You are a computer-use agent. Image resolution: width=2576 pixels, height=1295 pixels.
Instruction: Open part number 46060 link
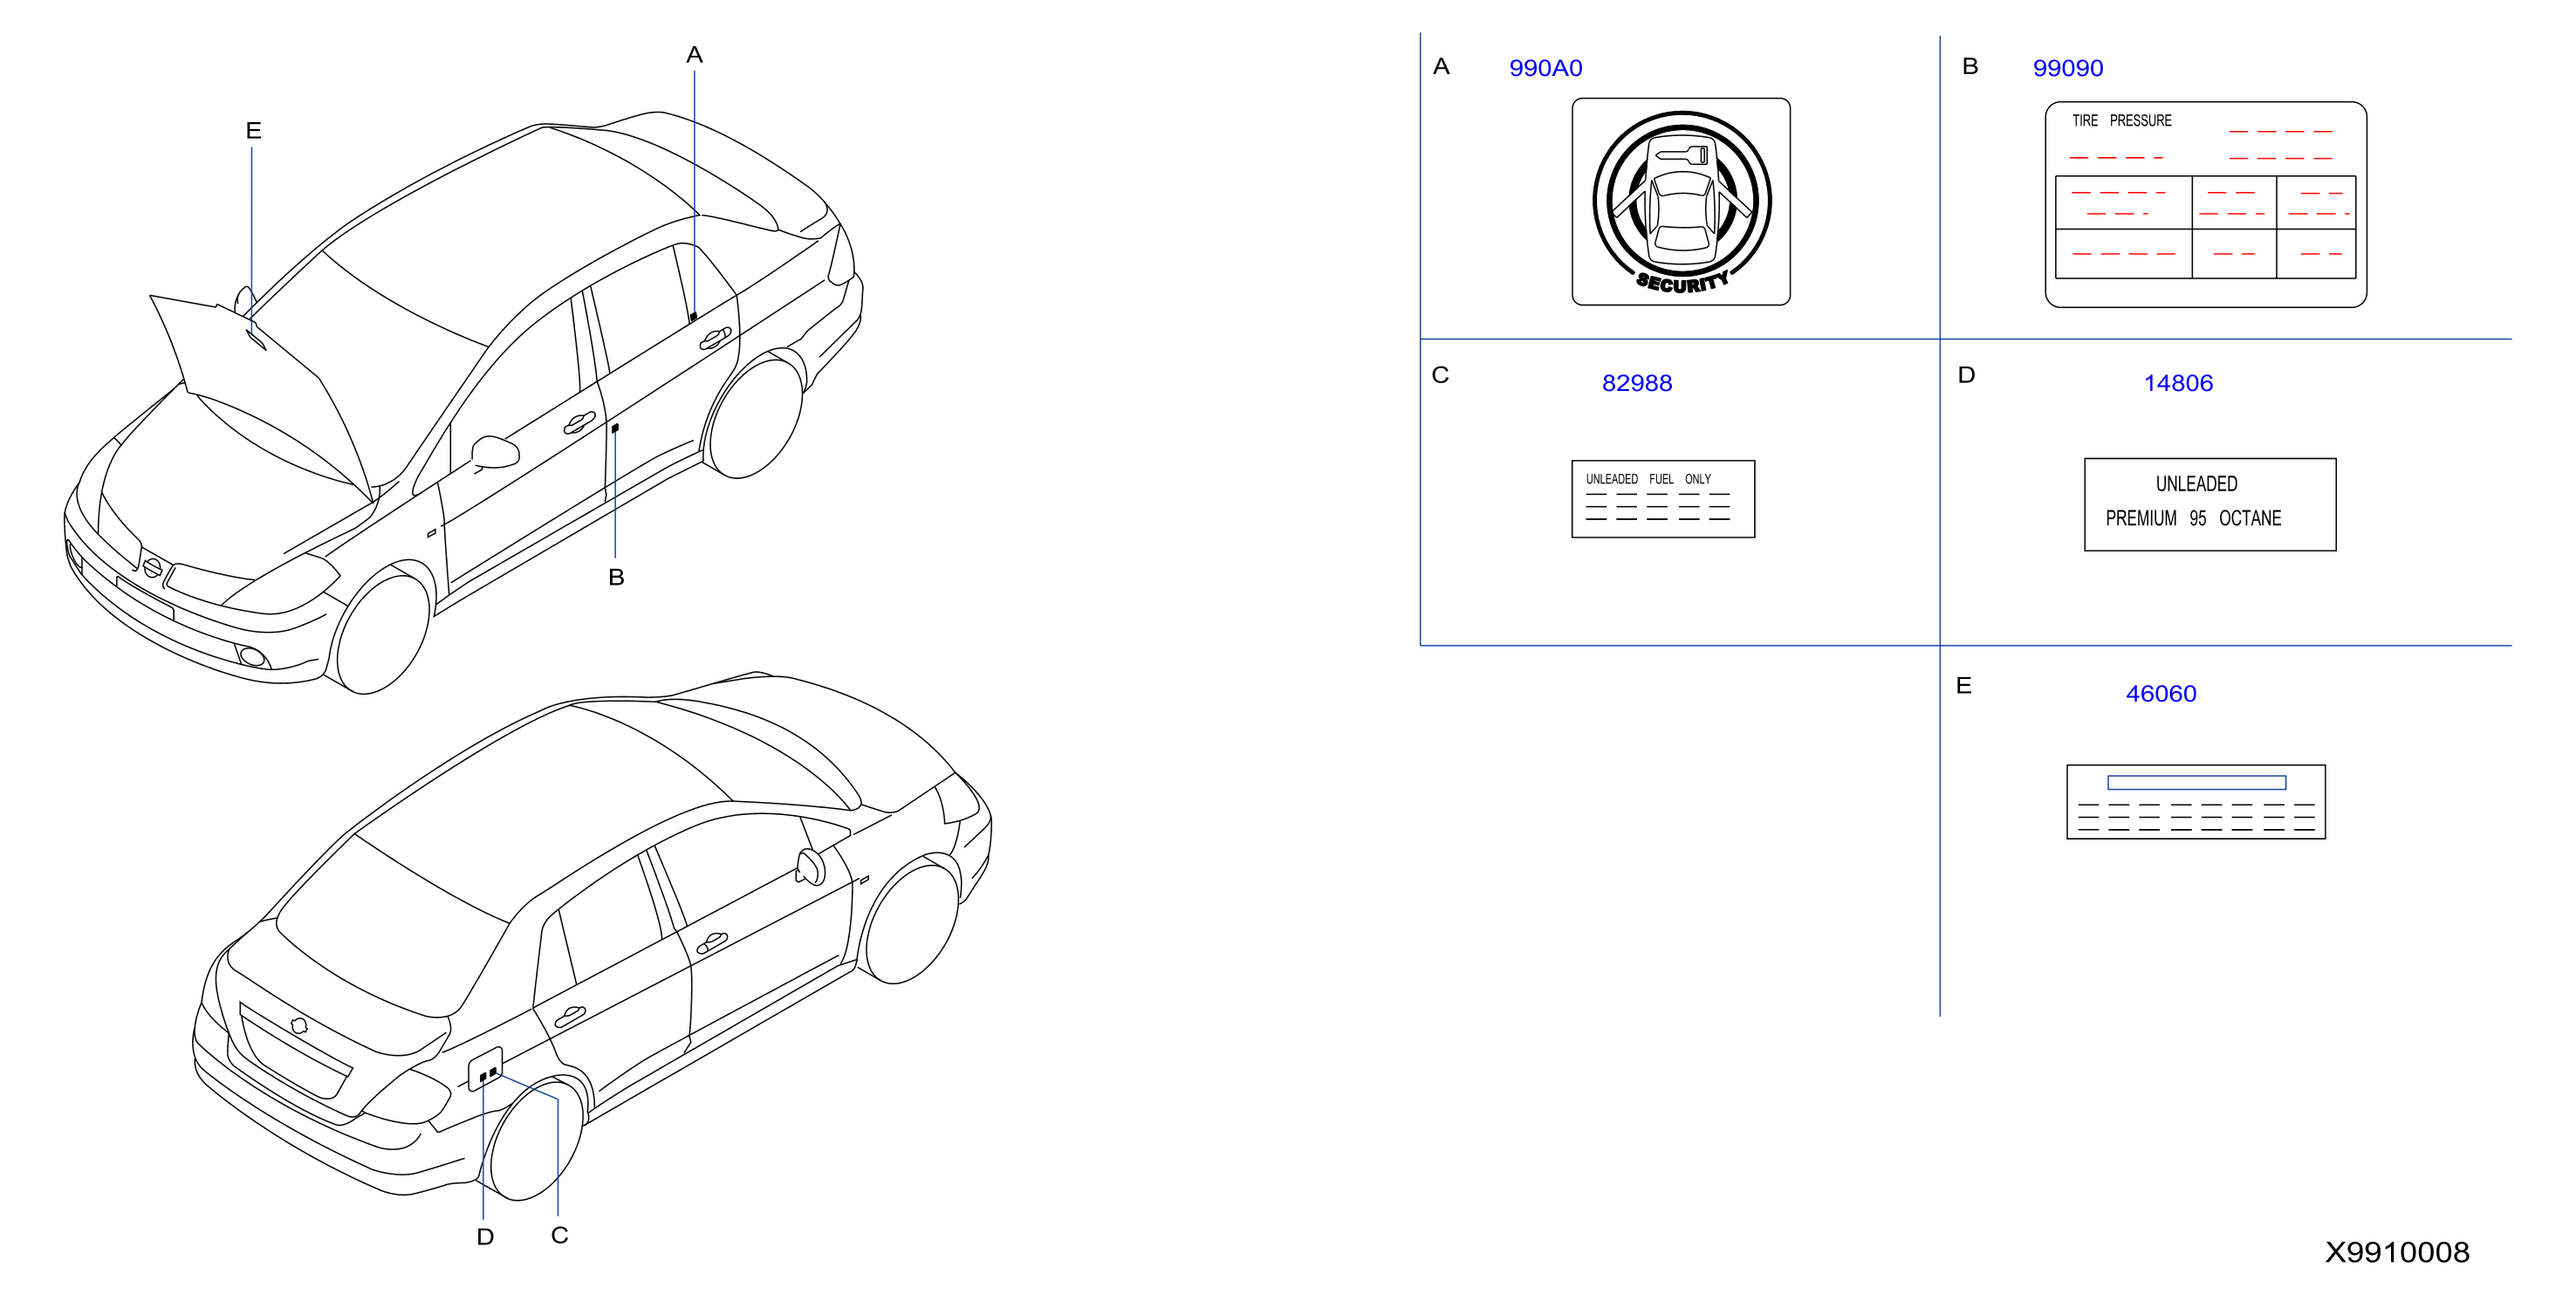tap(2160, 693)
